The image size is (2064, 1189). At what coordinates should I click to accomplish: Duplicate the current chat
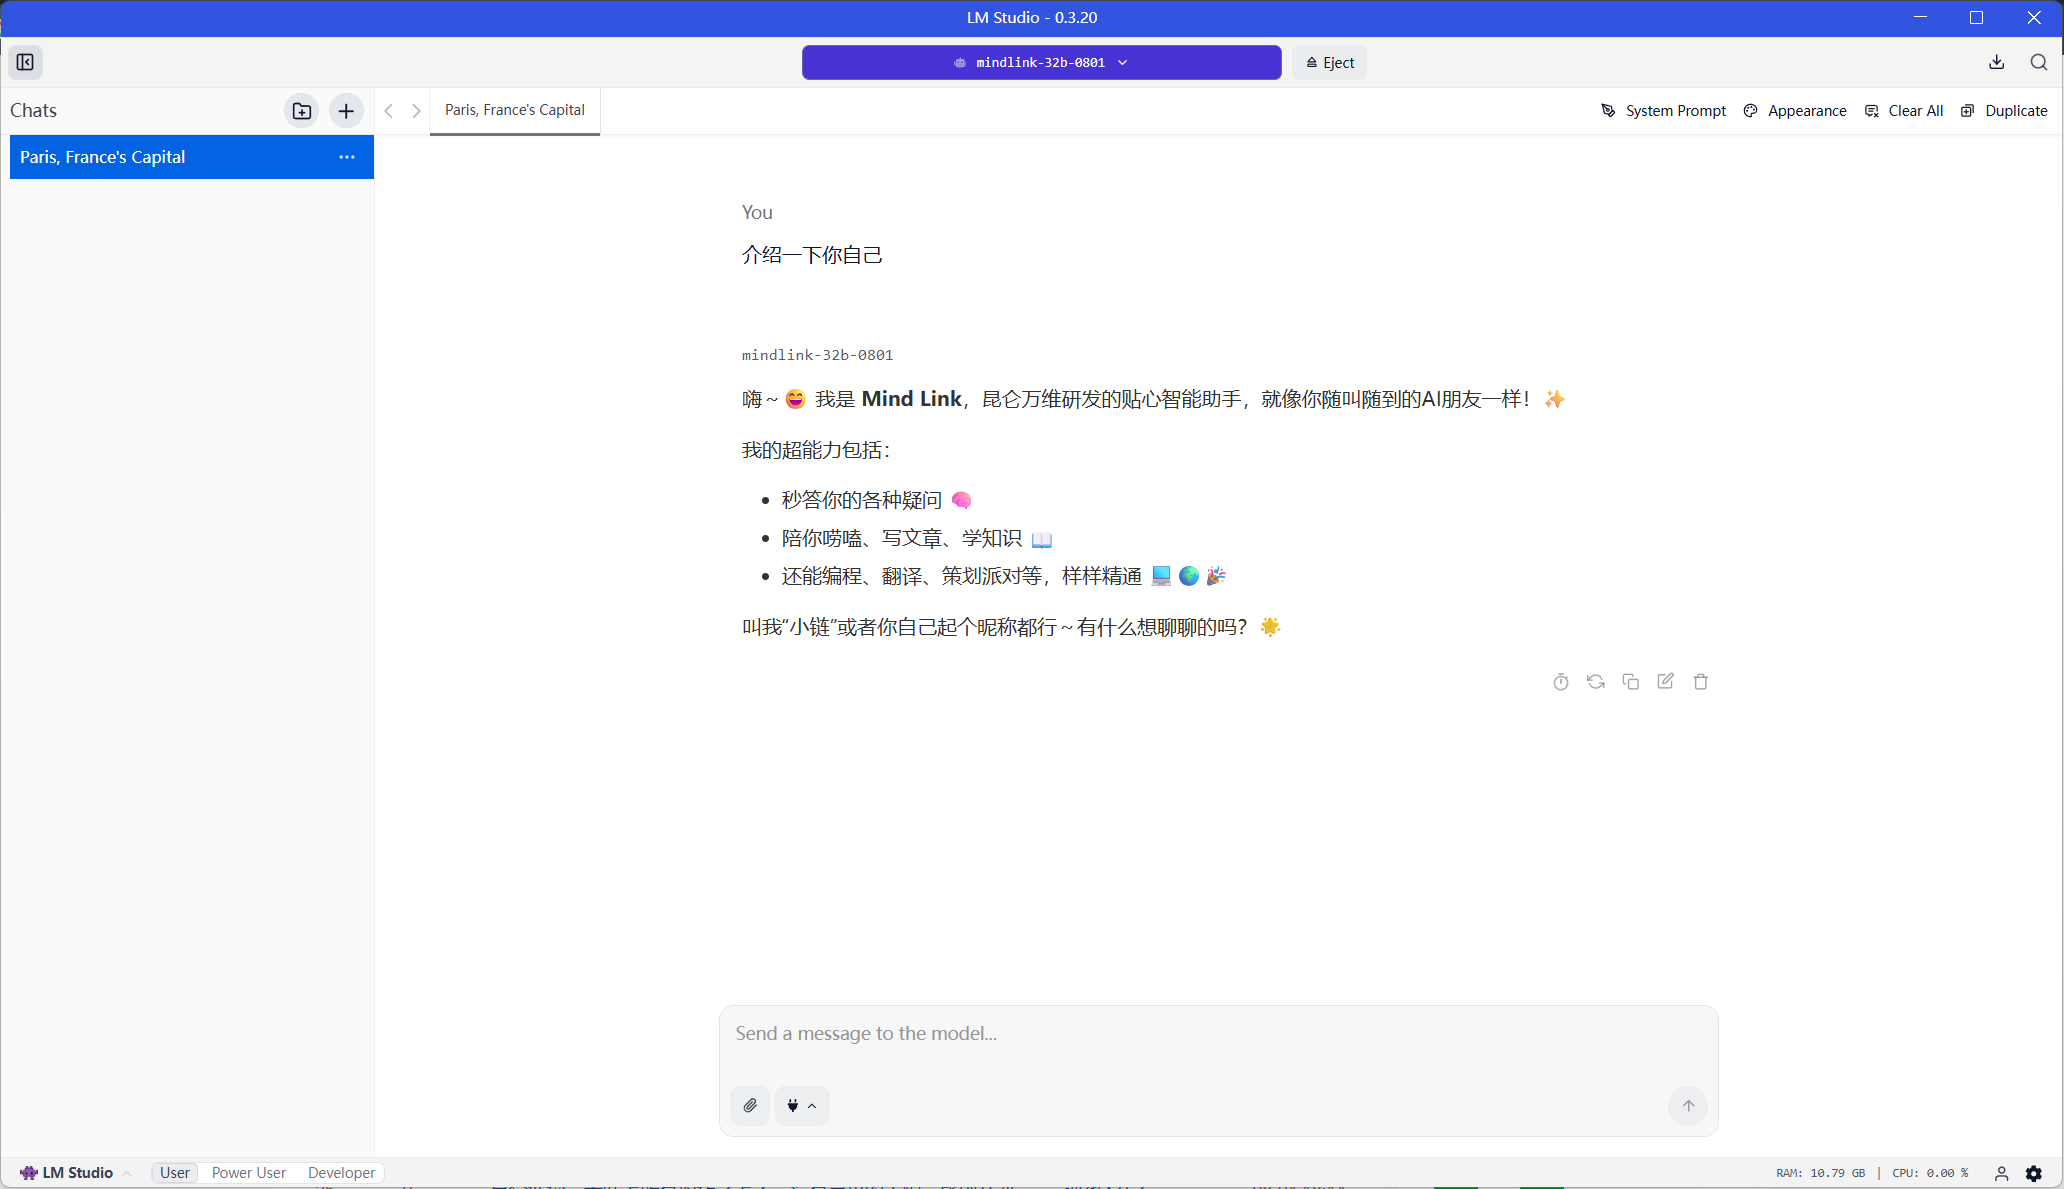(x=2004, y=111)
